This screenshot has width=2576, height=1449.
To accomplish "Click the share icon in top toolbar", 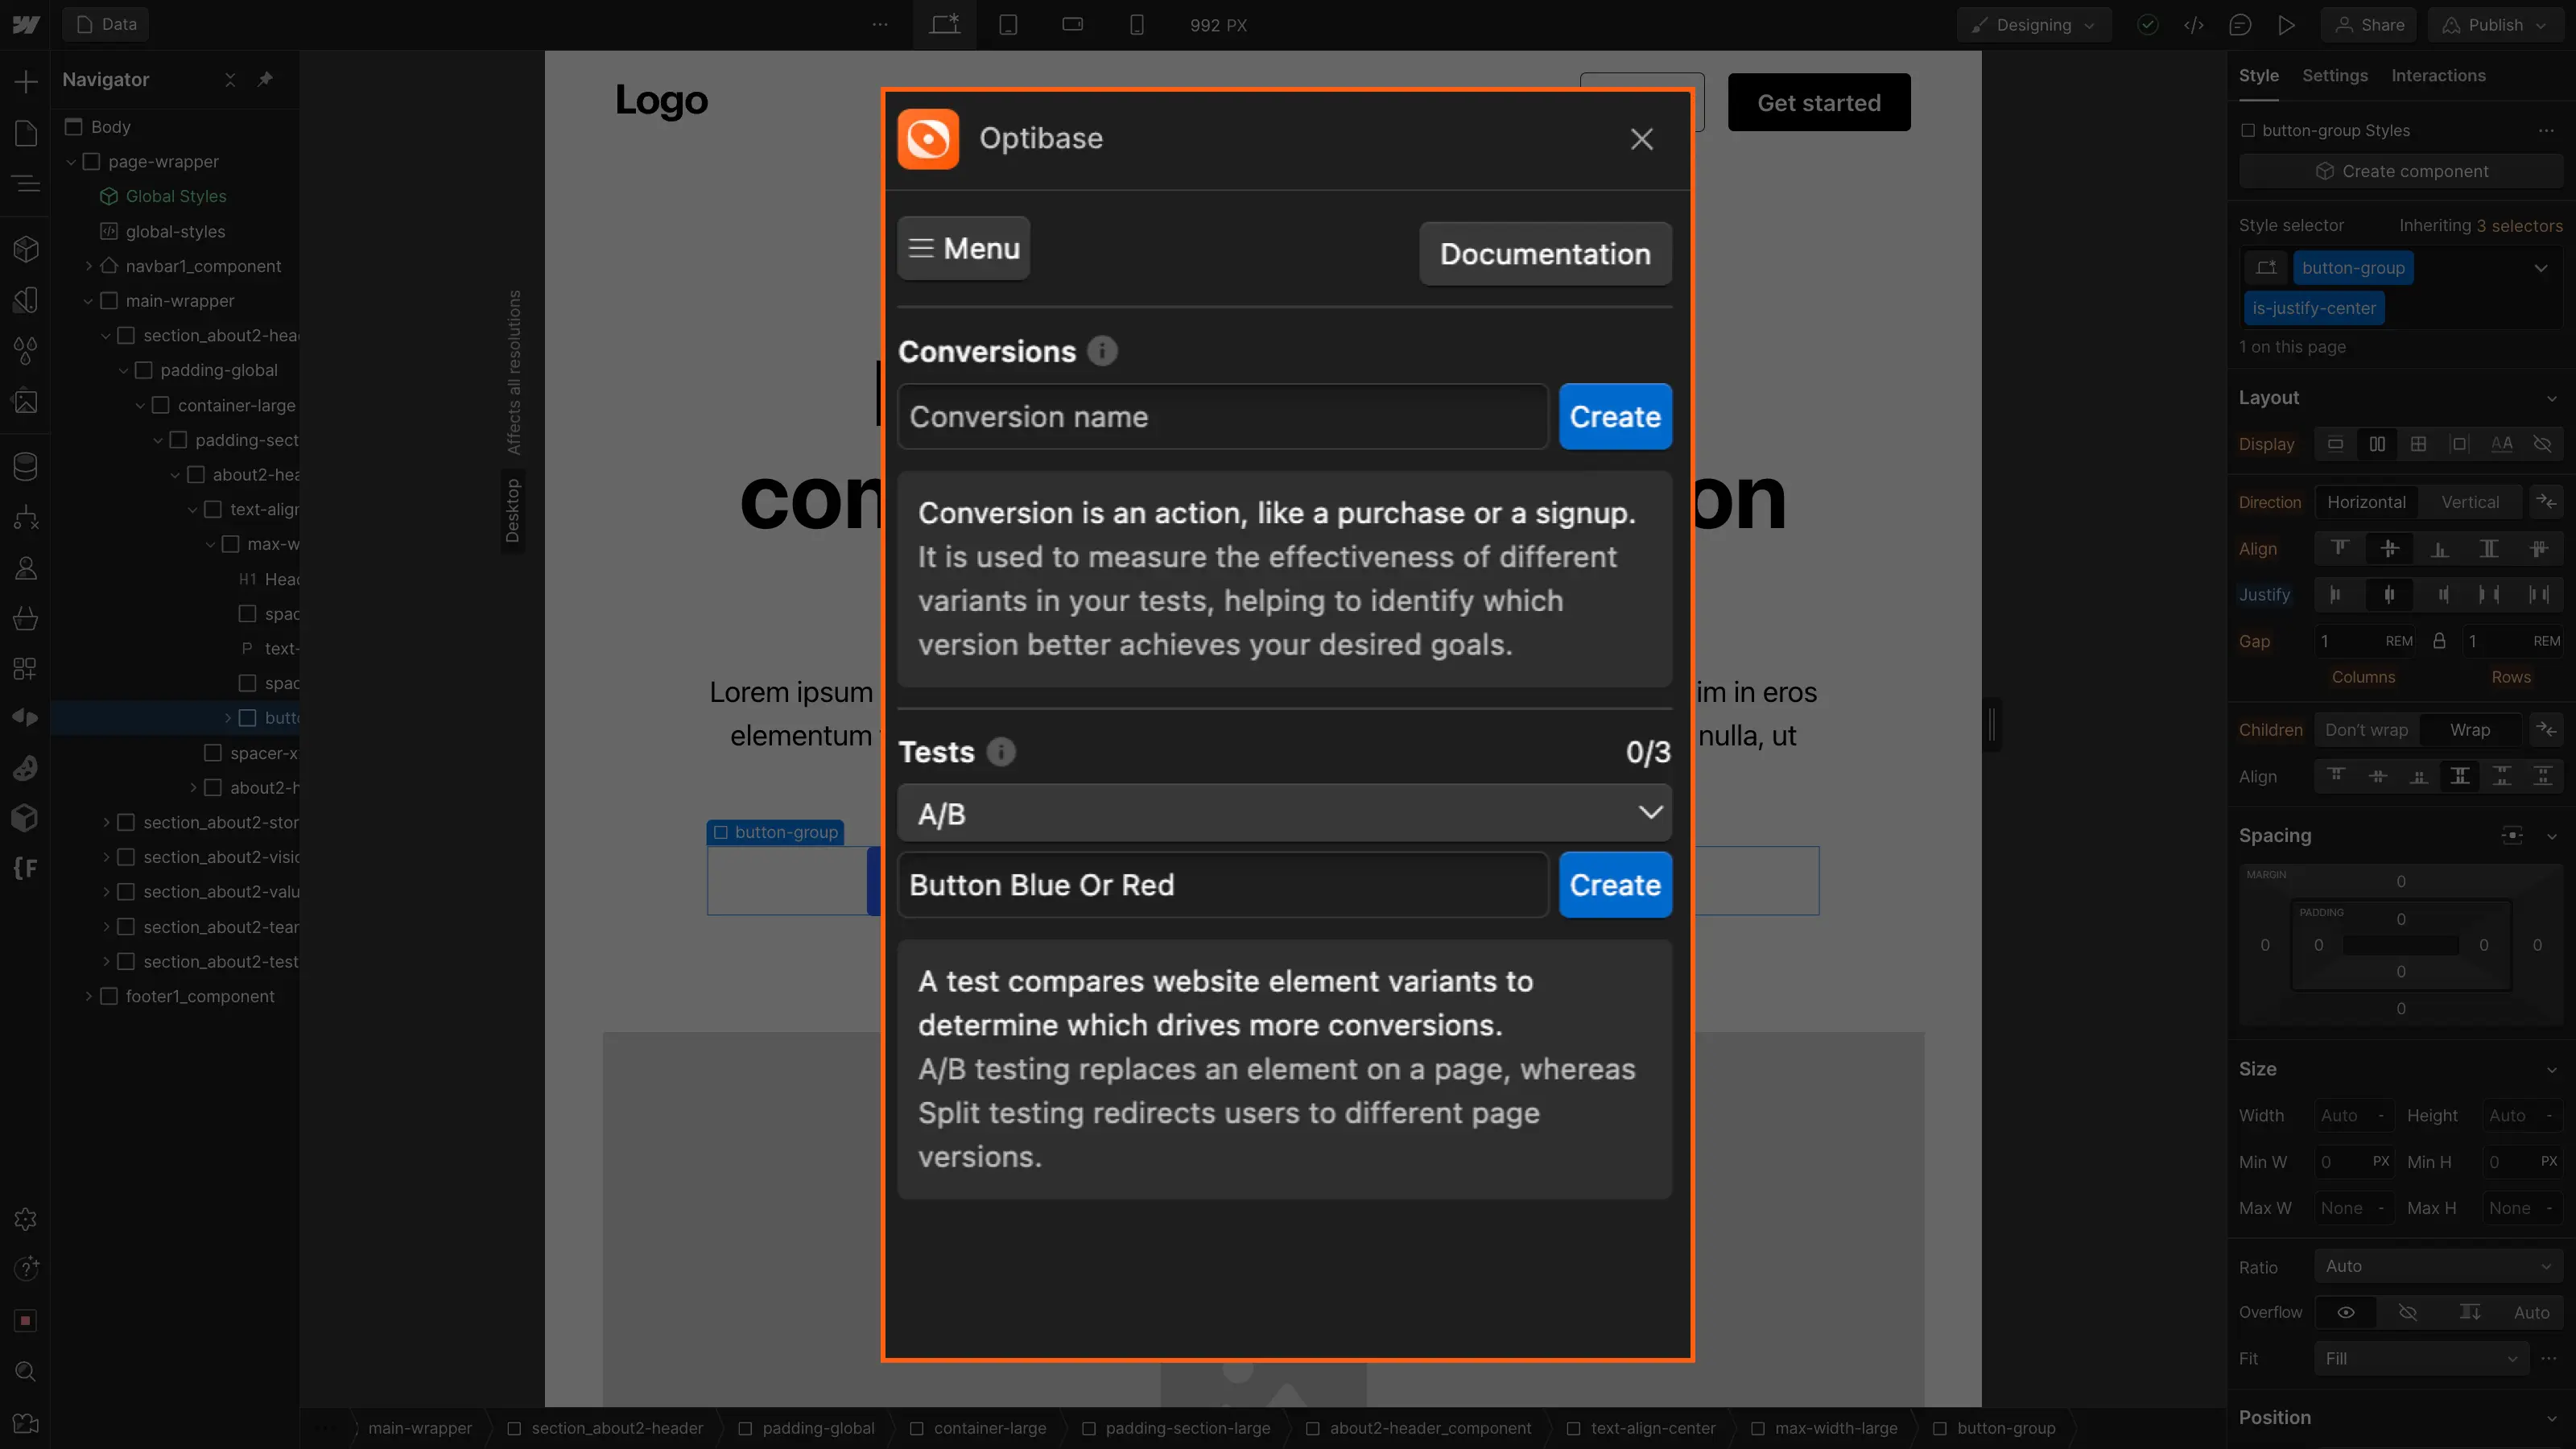I will [2371, 25].
